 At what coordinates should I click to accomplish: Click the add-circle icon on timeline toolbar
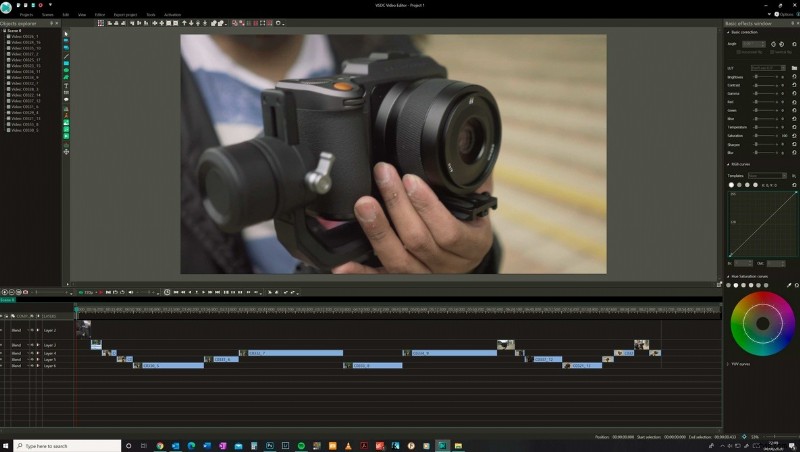[x=5, y=292]
